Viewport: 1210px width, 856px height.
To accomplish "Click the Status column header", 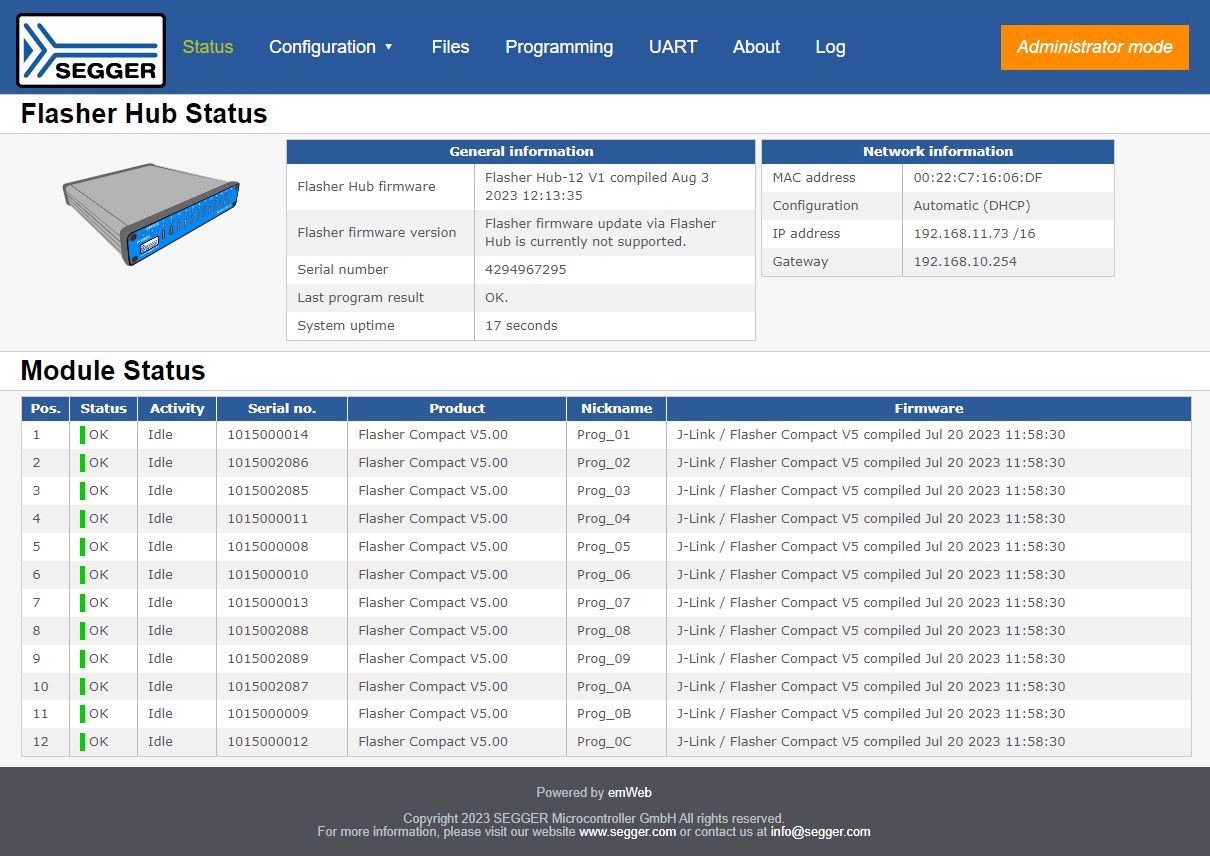I will 104,408.
